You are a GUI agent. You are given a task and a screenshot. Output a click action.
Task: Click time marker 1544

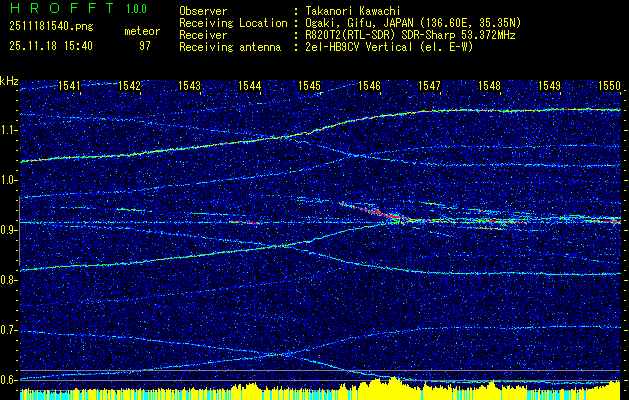pos(250,85)
